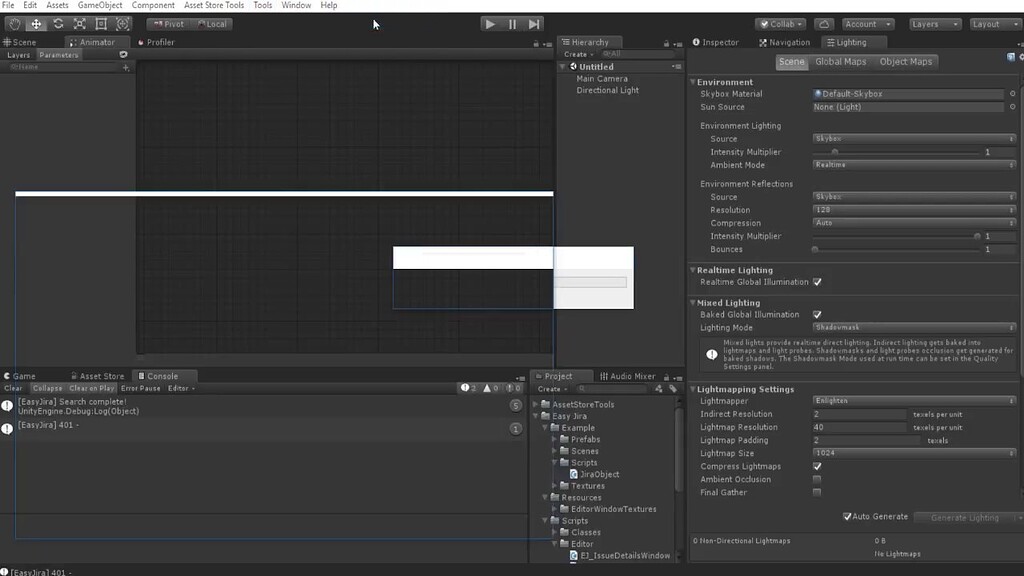Select the Rect transform tool
This screenshot has height=576, width=1024.
tap(101, 24)
